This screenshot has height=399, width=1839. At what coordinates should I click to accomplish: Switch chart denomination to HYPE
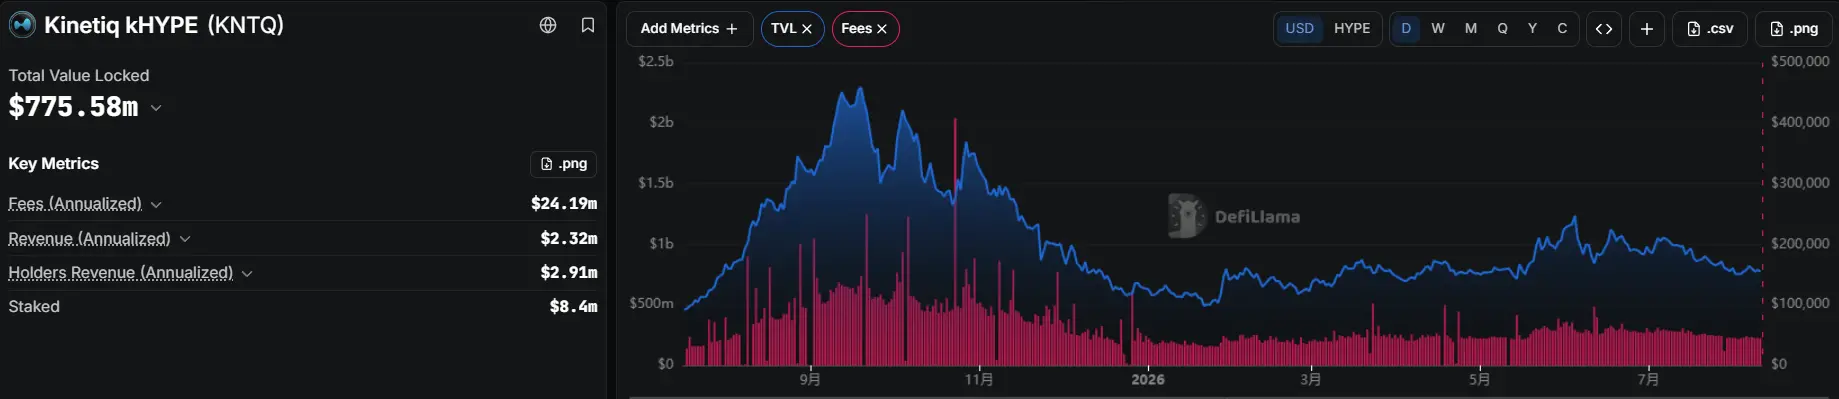[x=1352, y=28]
